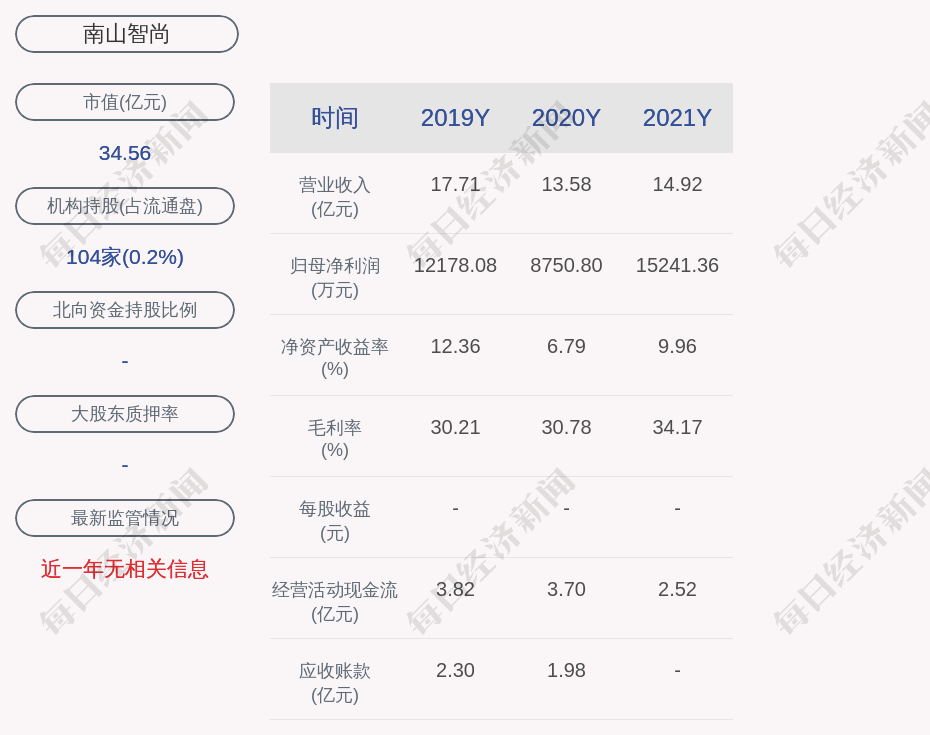Select the 大股东质押率 label pill

(125, 414)
